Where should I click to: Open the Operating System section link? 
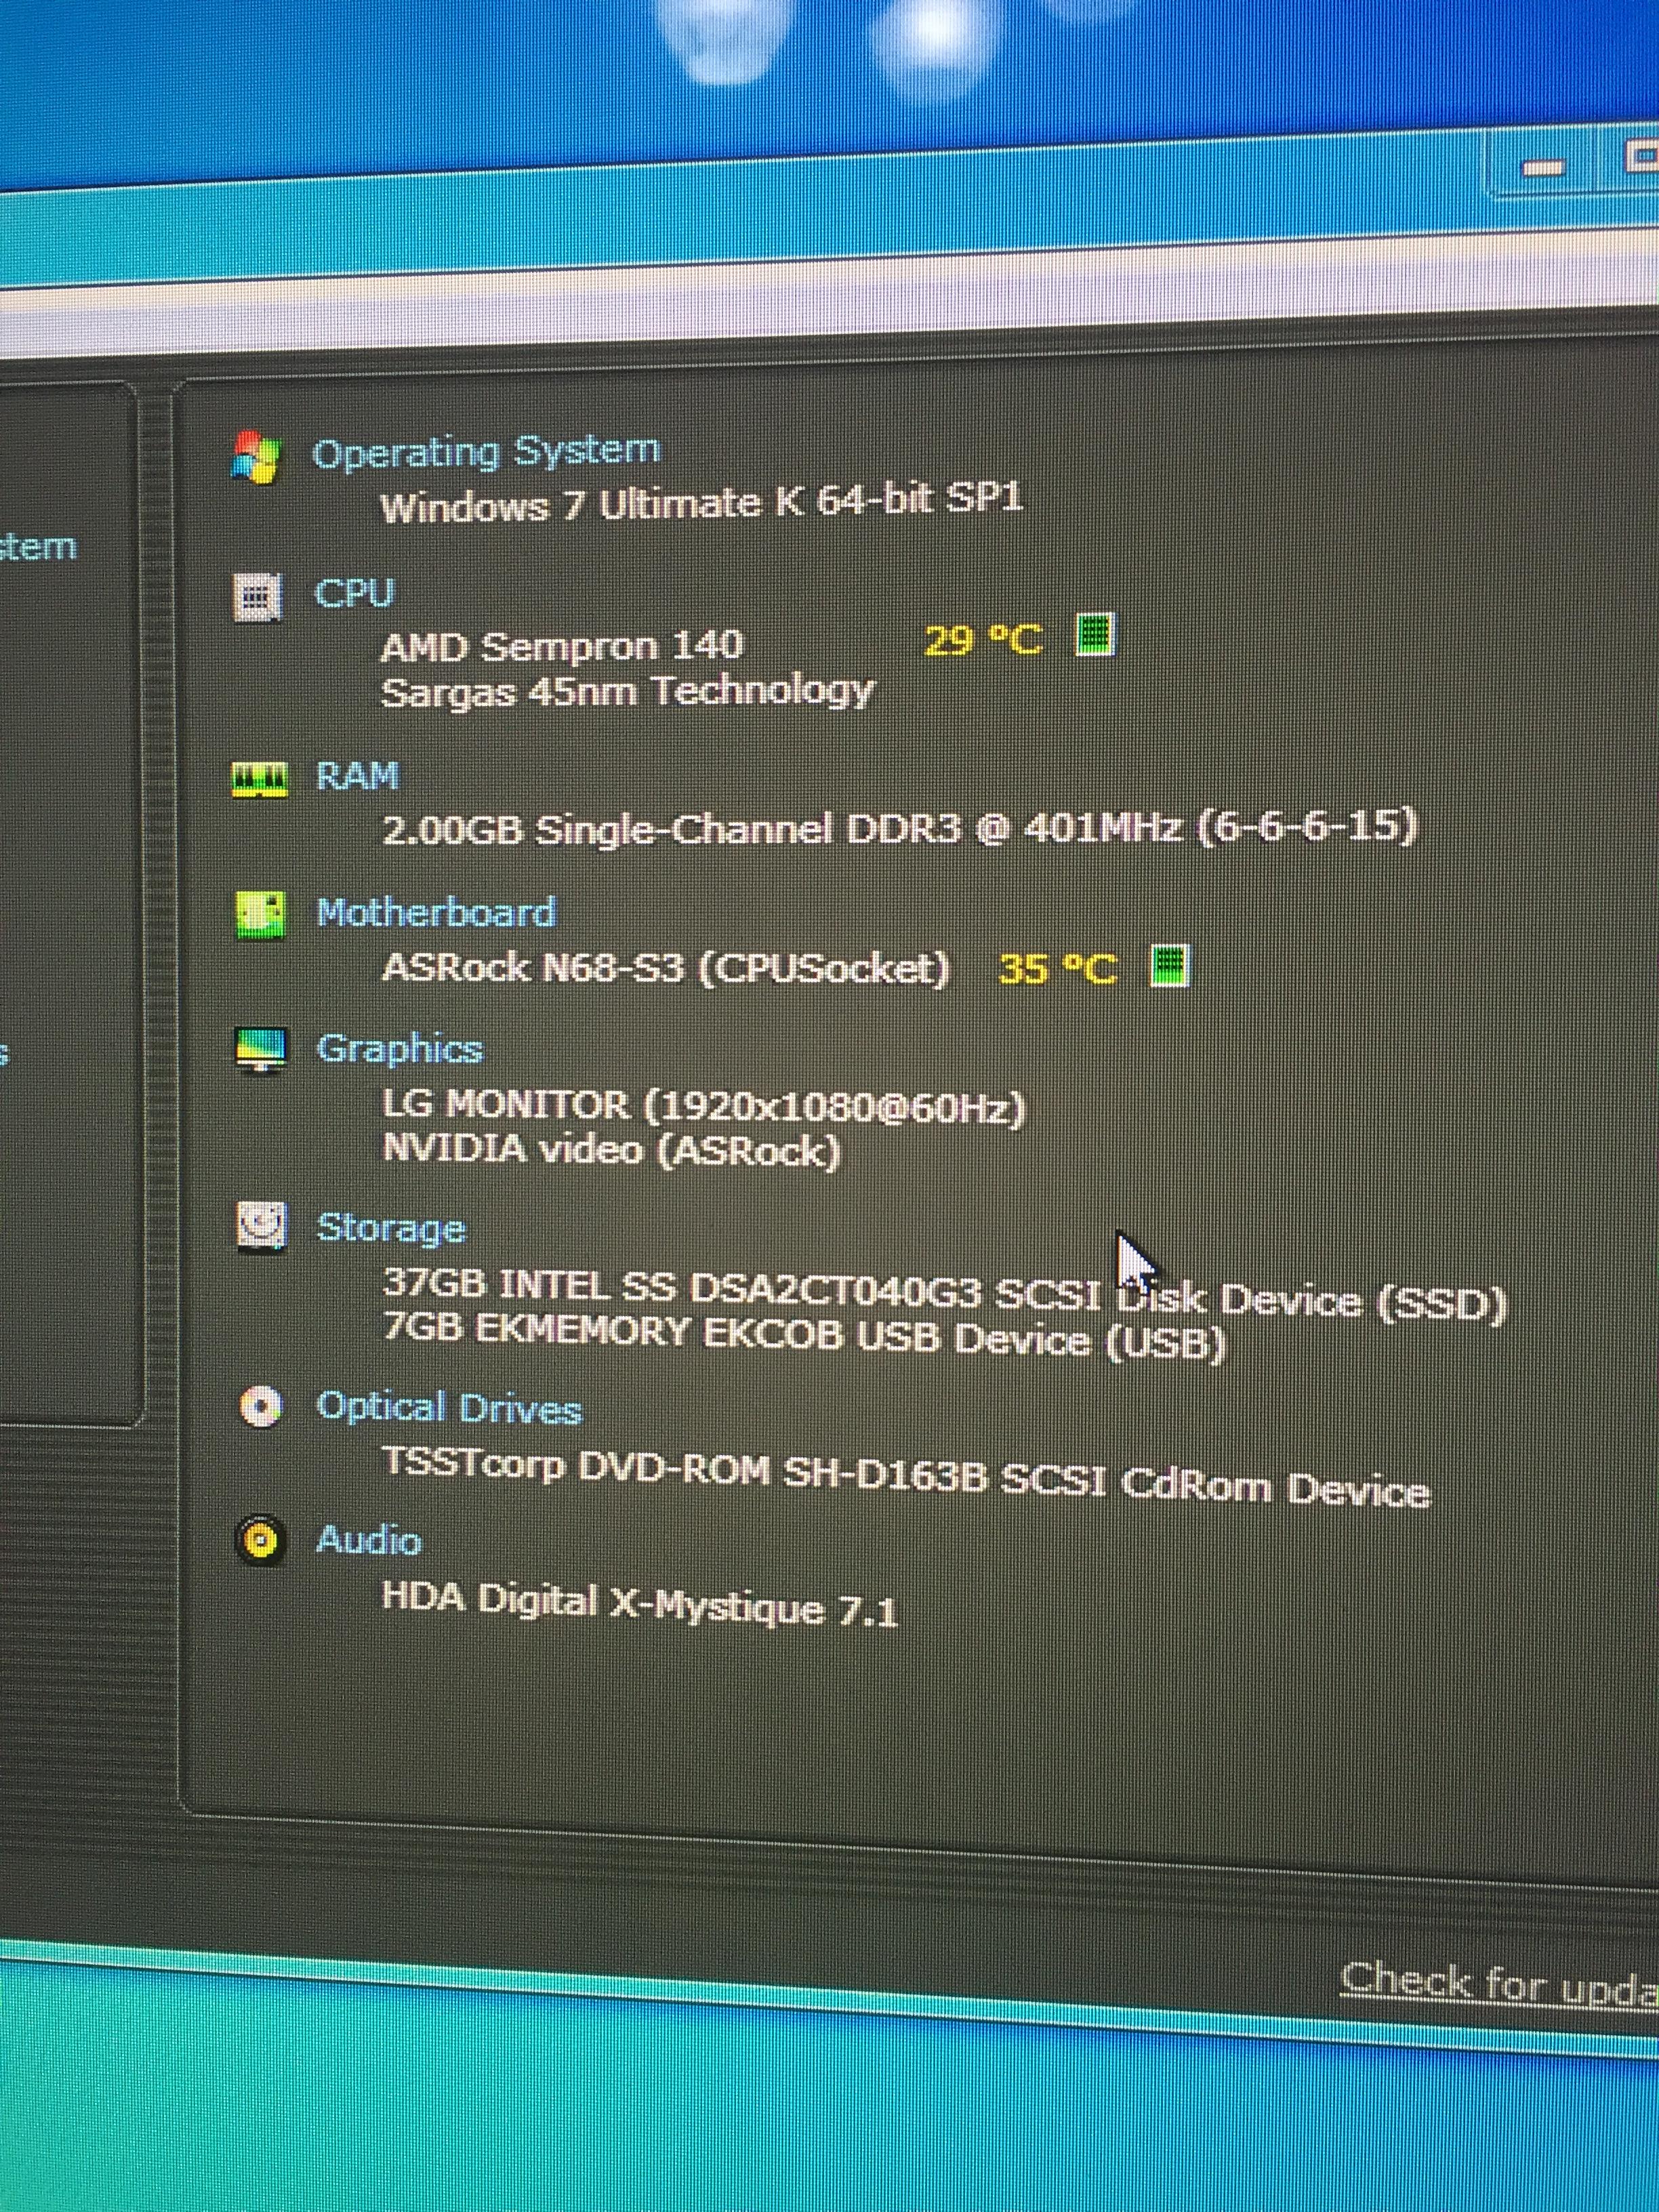[486, 452]
